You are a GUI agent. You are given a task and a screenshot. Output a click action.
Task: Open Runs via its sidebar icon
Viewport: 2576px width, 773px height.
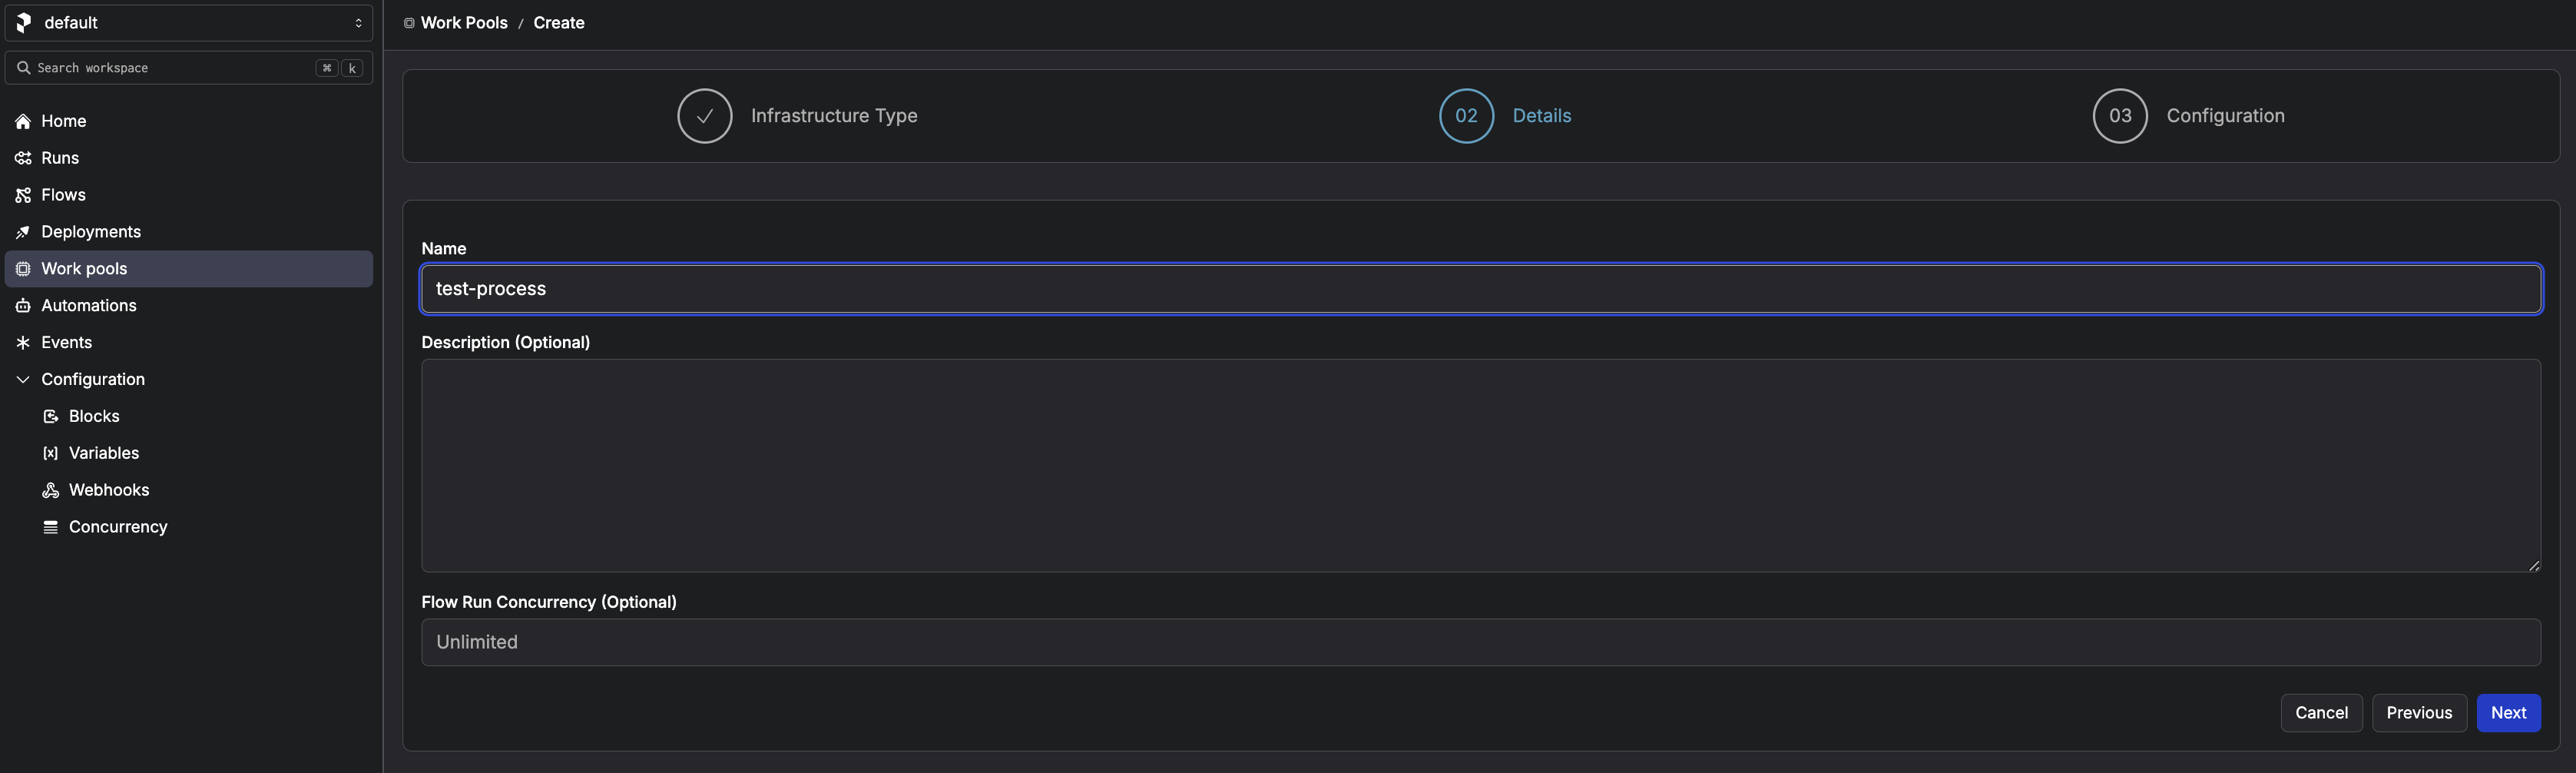coord(23,158)
